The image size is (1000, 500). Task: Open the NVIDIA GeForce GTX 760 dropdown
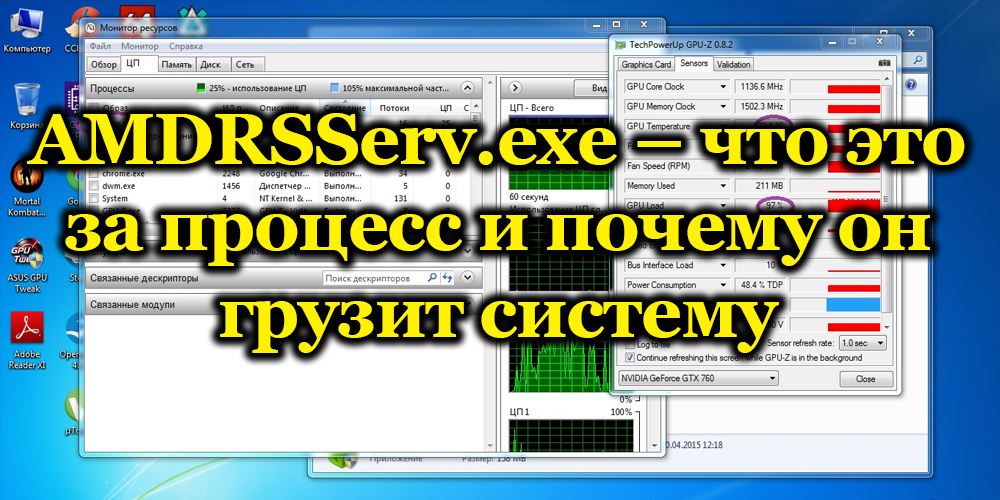(698, 379)
